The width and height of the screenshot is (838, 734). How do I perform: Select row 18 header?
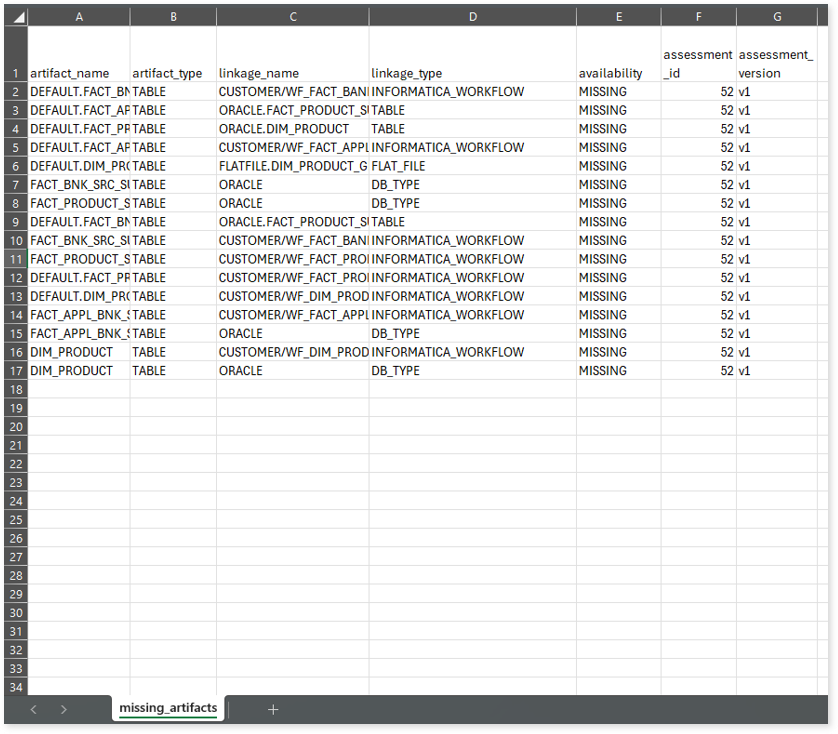15,389
